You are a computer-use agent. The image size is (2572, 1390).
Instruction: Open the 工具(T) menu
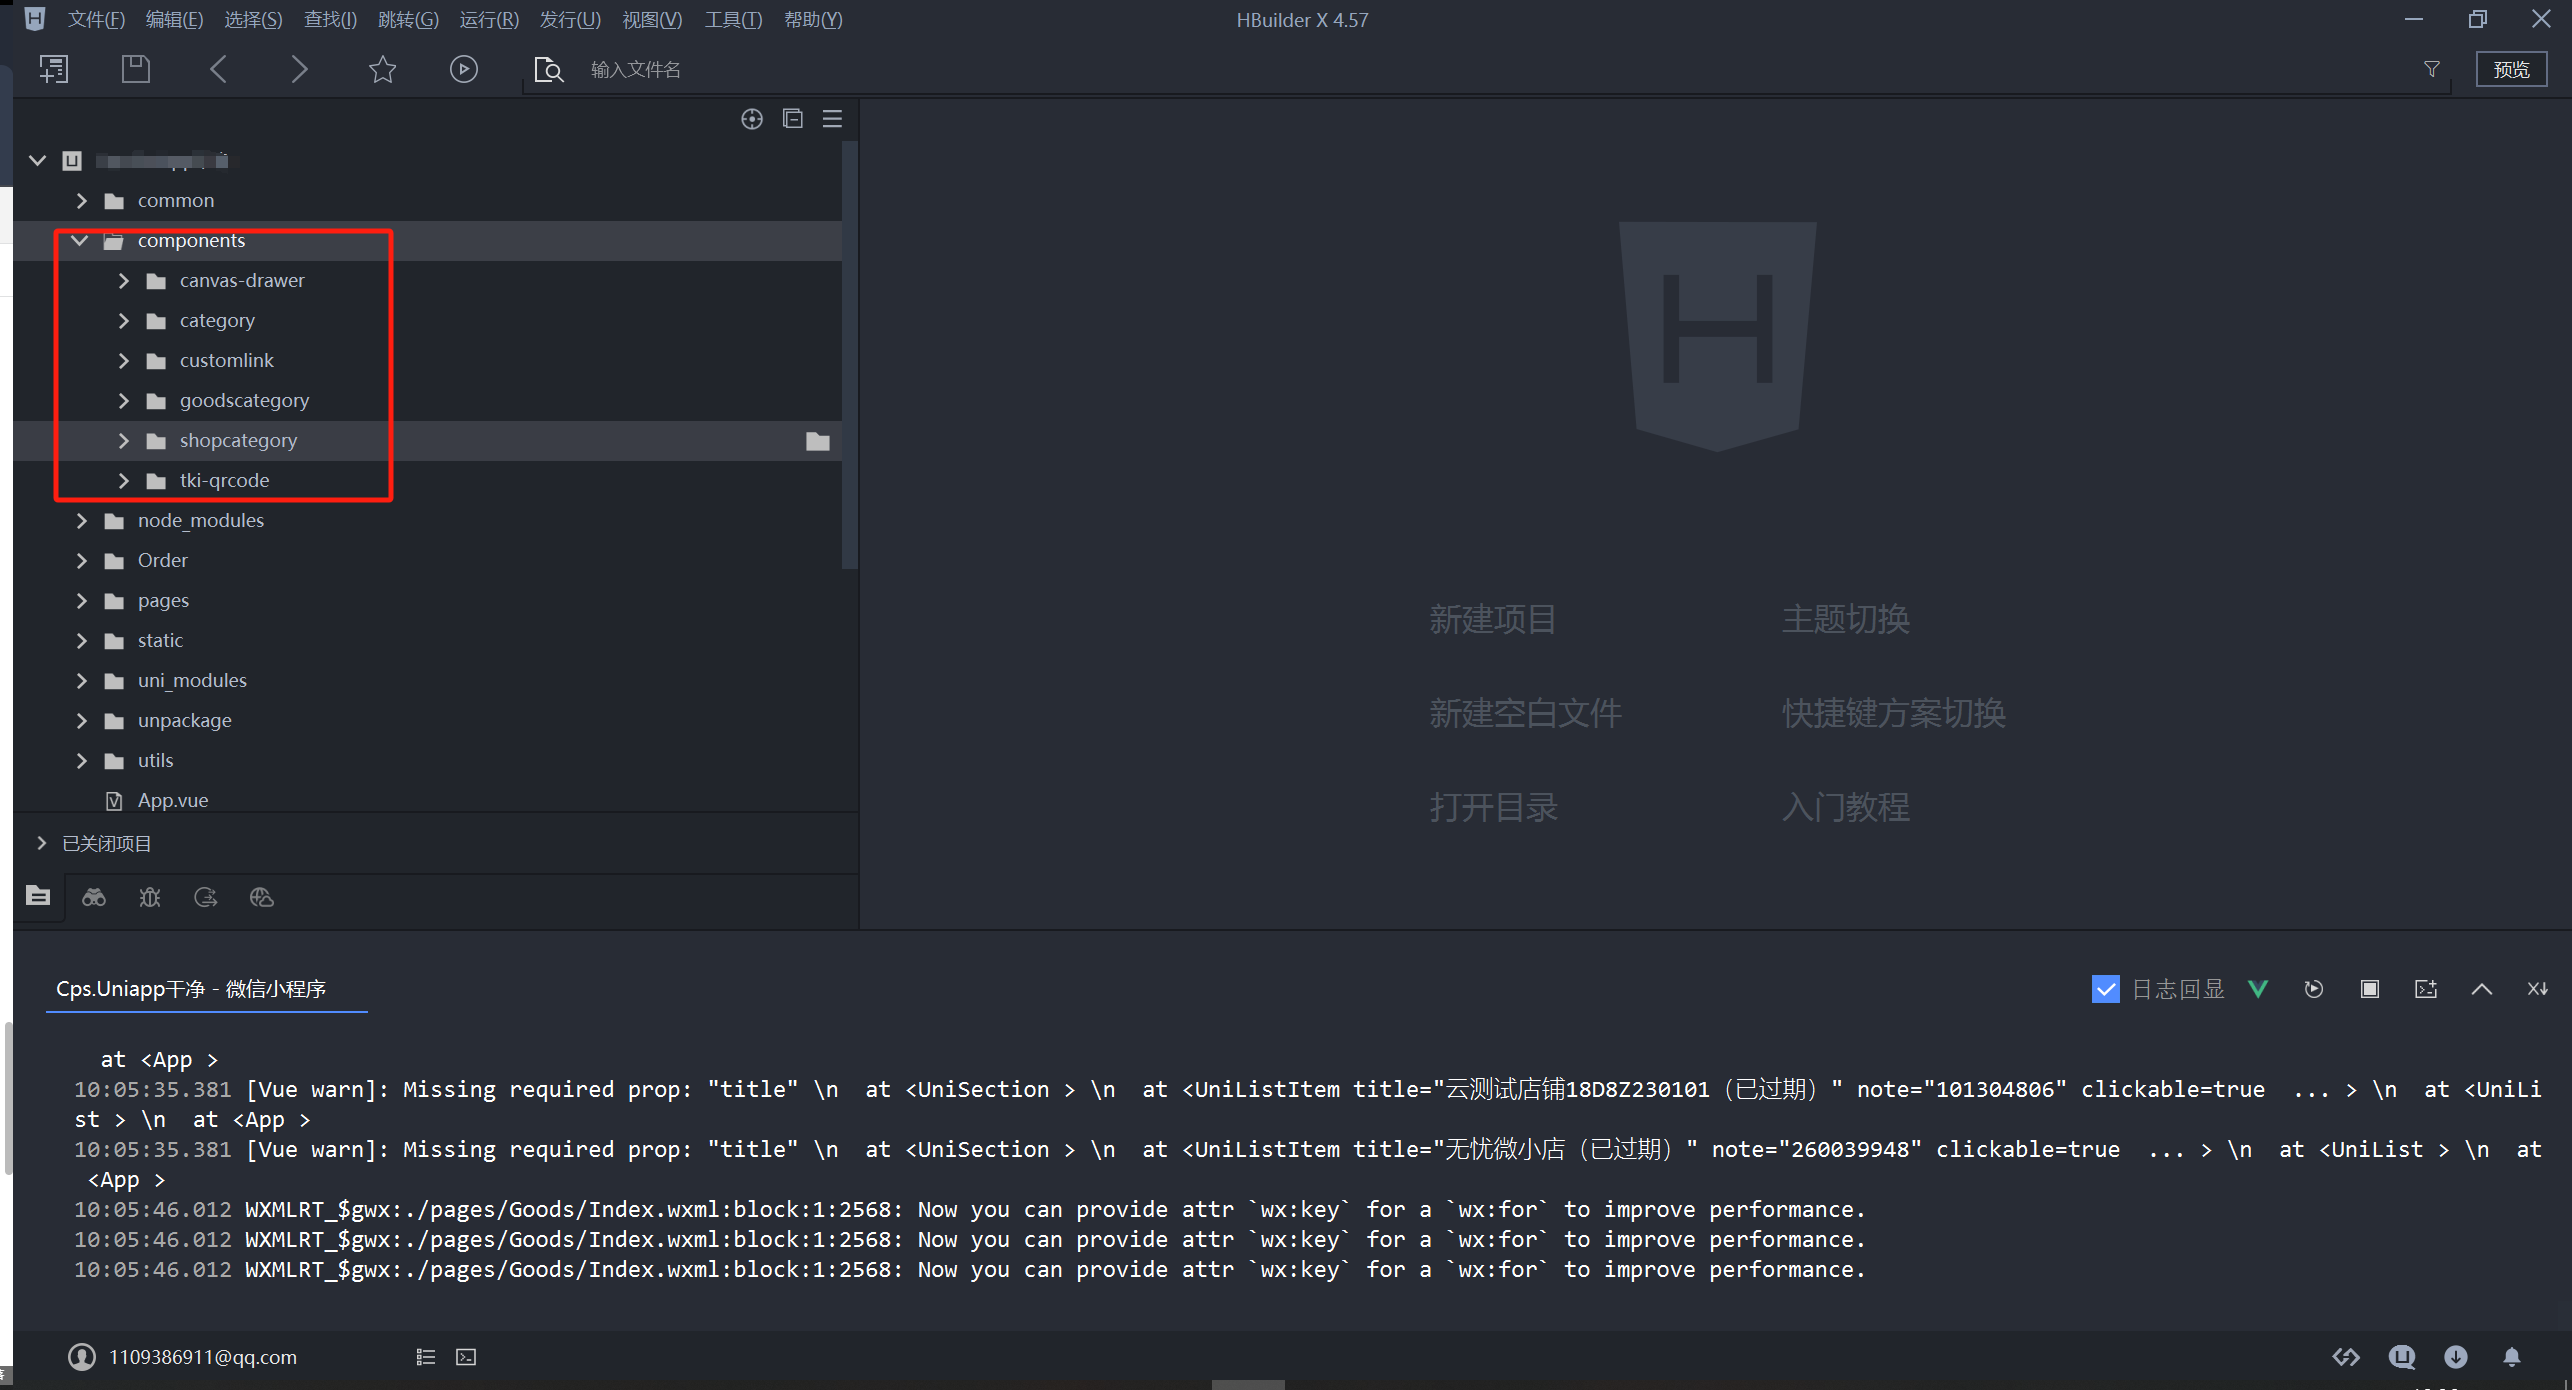click(x=732, y=19)
